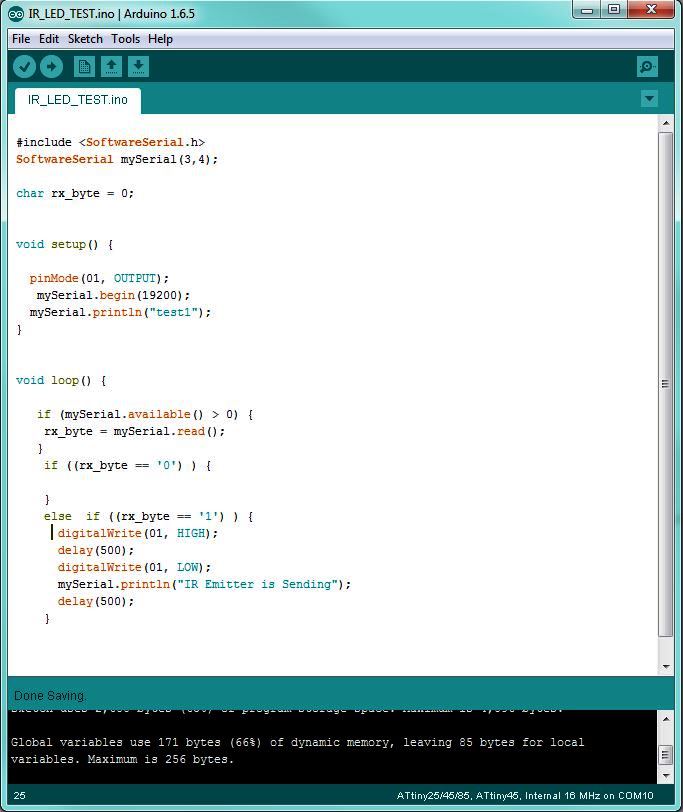The width and height of the screenshot is (683, 812).
Task: Click the 'void setup() {' line
Action: click(x=65, y=244)
